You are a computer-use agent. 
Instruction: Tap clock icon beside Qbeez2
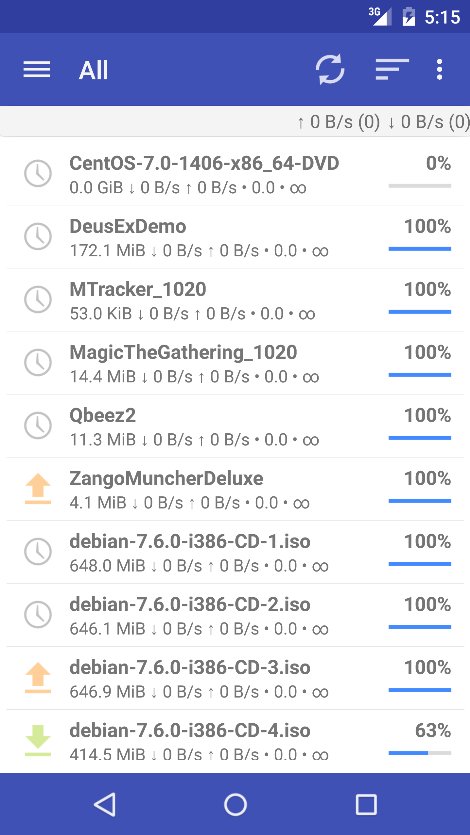point(38,425)
